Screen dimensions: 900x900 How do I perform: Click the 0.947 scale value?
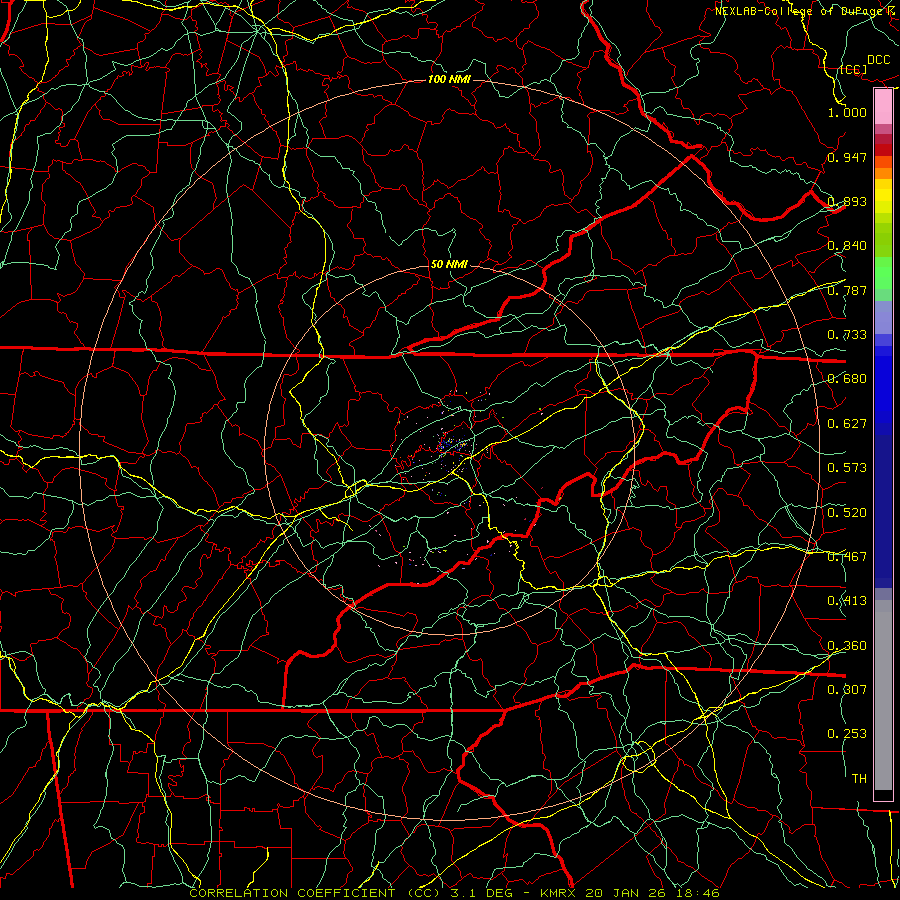point(847,157)
